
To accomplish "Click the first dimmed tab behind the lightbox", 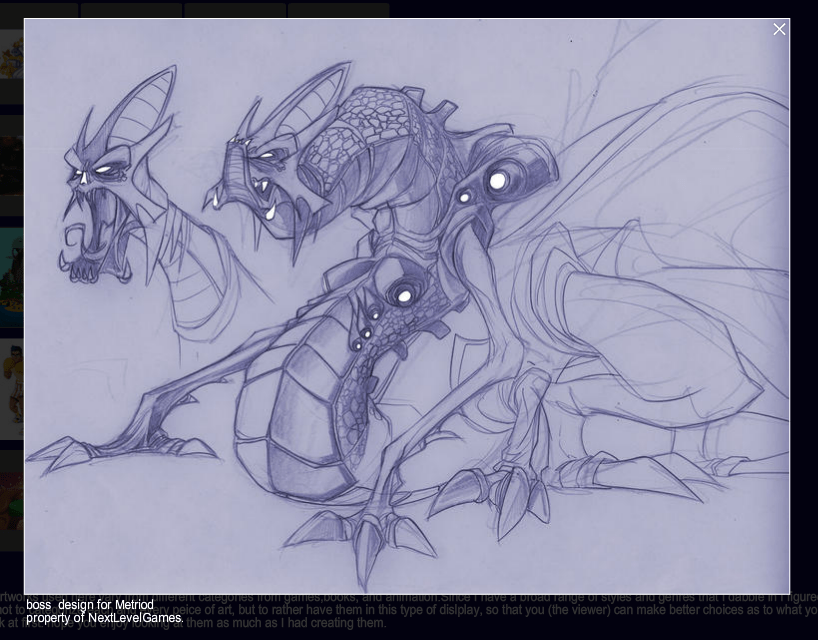I will 40,10.
